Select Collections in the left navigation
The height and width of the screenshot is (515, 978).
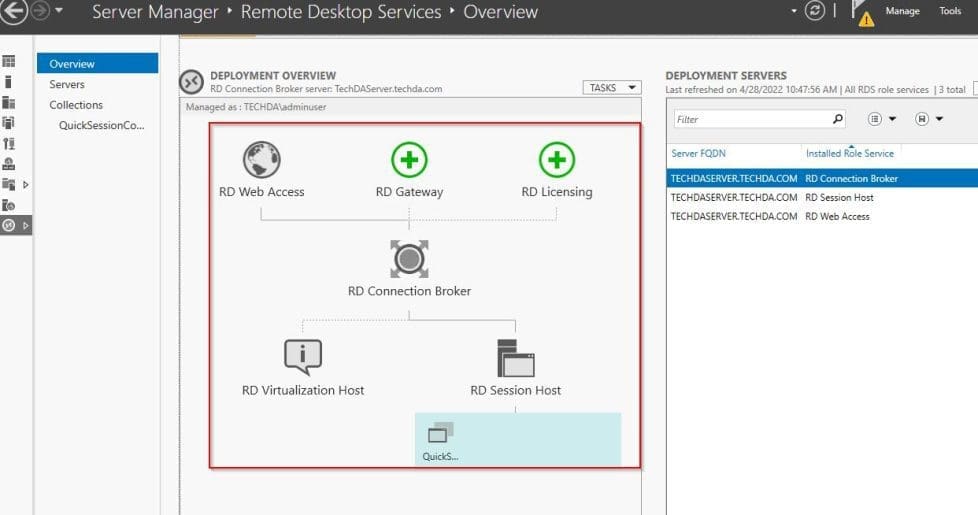[76, 105]
